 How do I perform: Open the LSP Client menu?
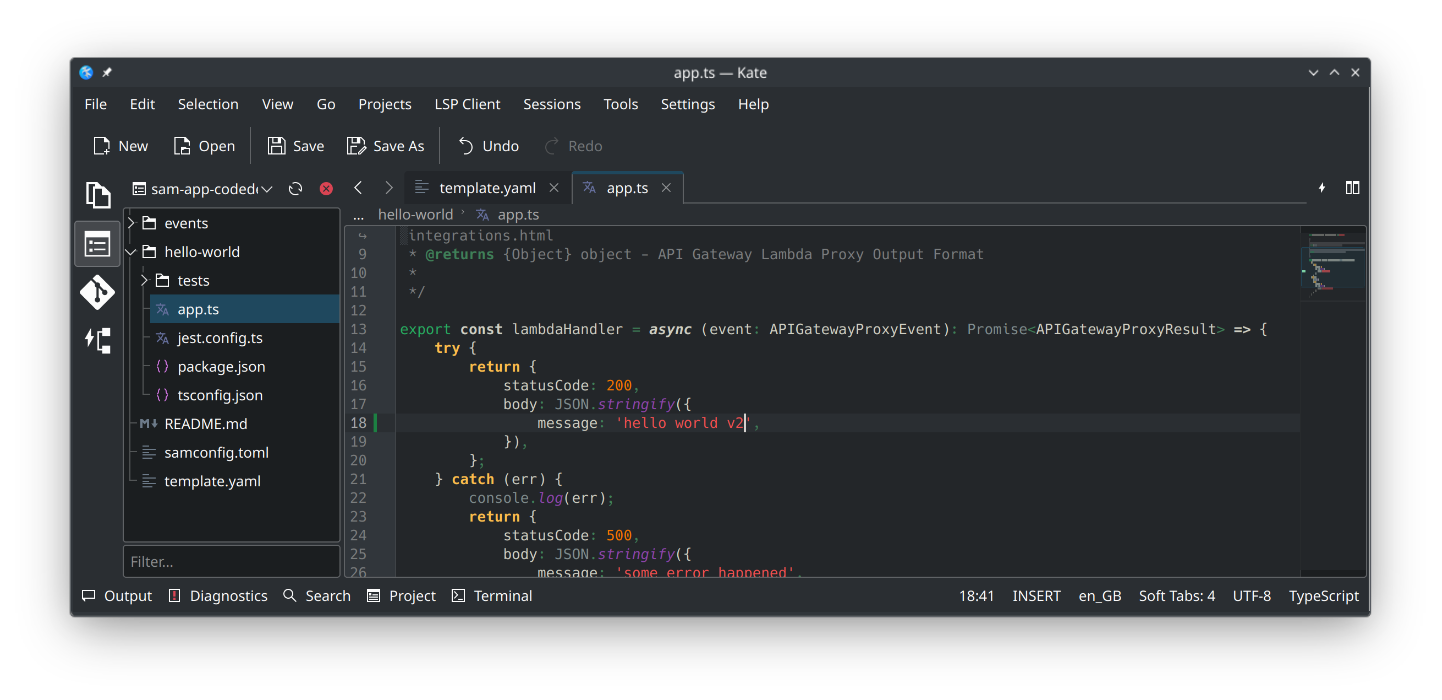(468, 104)
